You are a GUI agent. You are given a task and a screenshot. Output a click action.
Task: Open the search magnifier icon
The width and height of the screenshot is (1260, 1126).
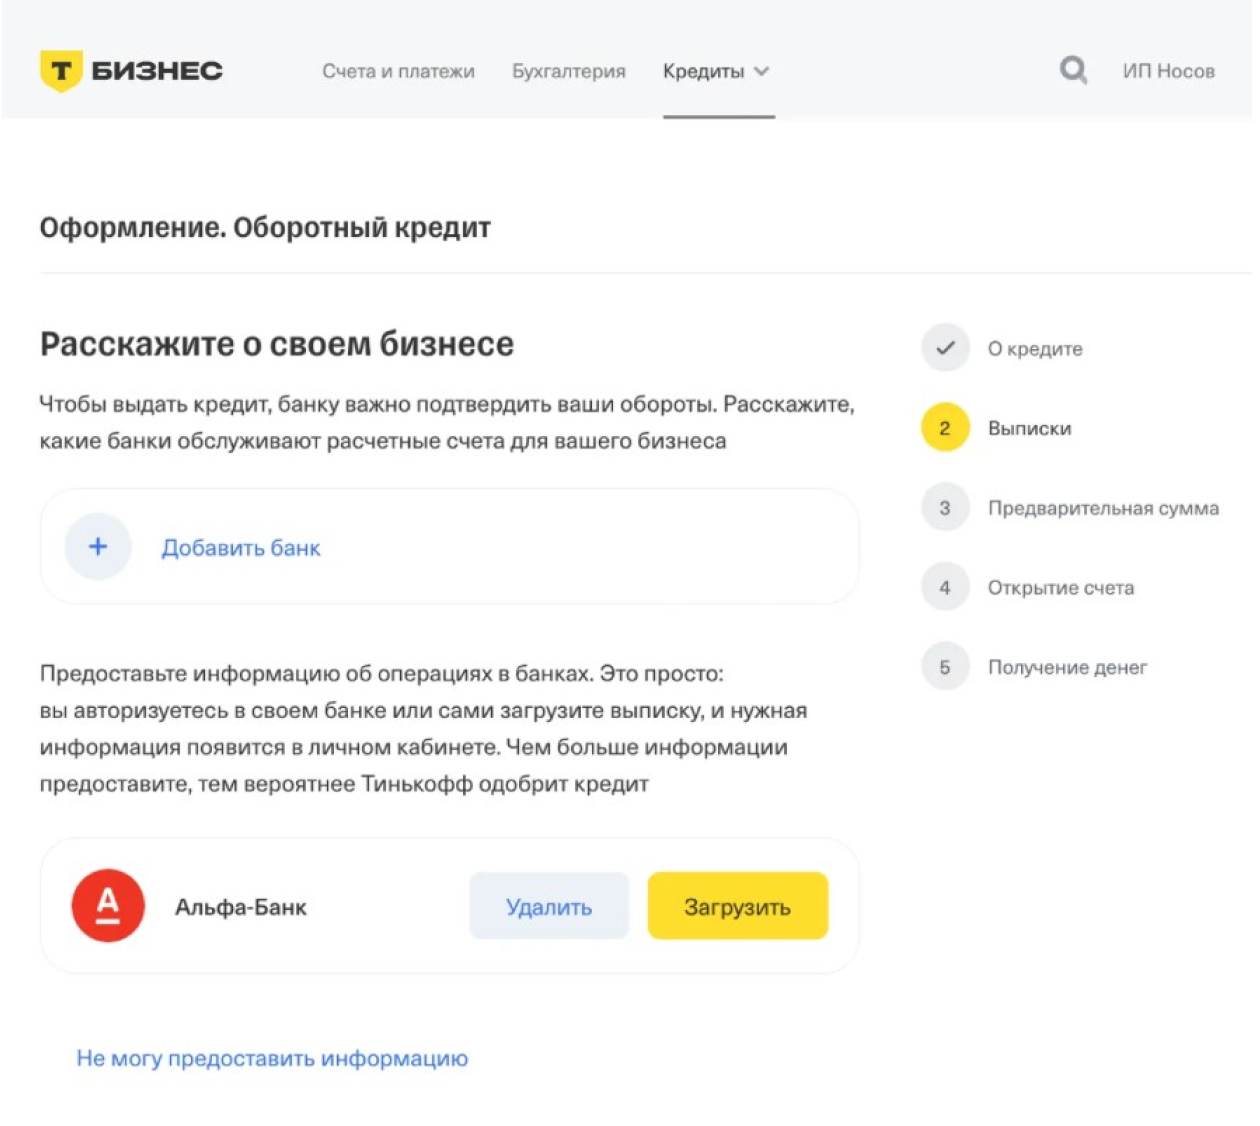click(x=1073, y=70)
